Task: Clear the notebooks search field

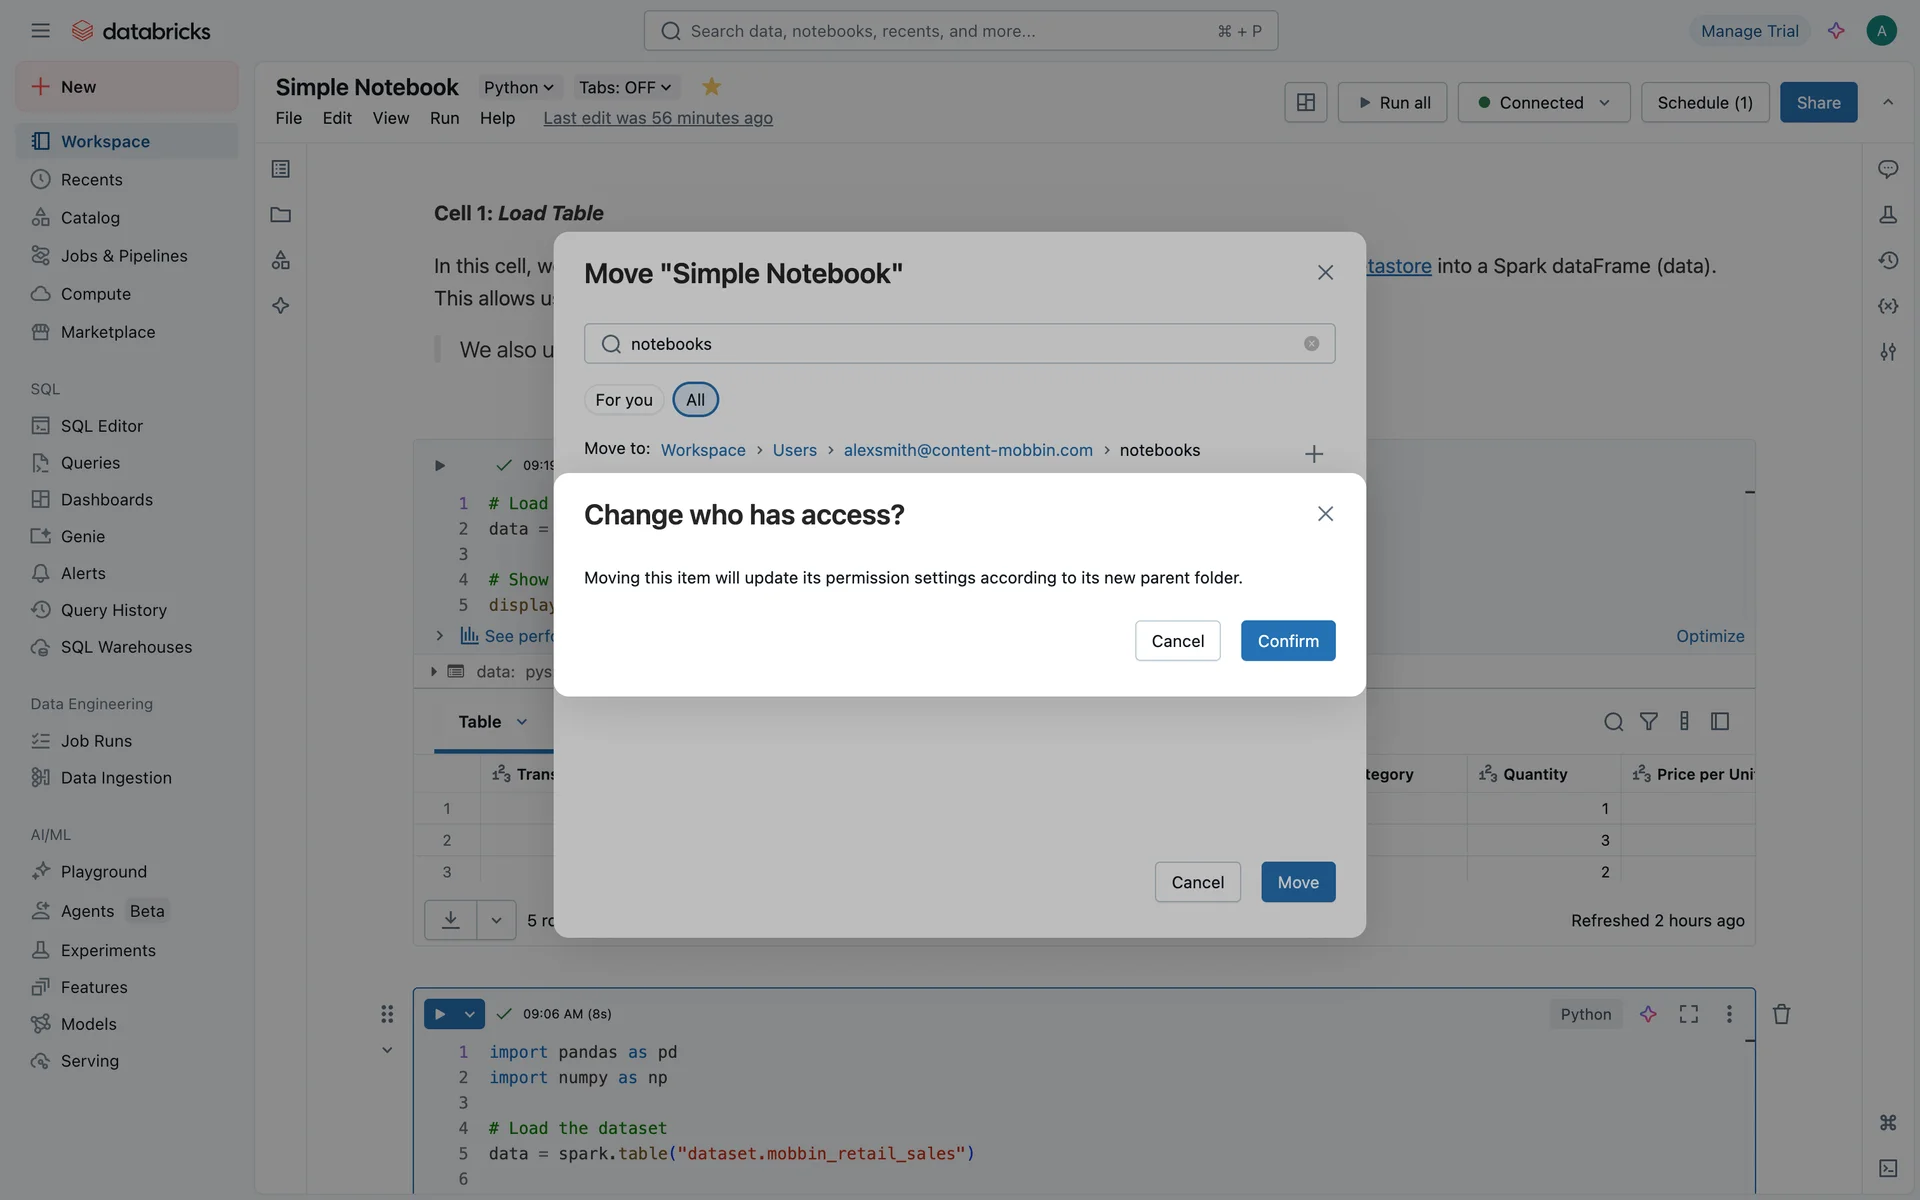Action: pos(1311,344)
